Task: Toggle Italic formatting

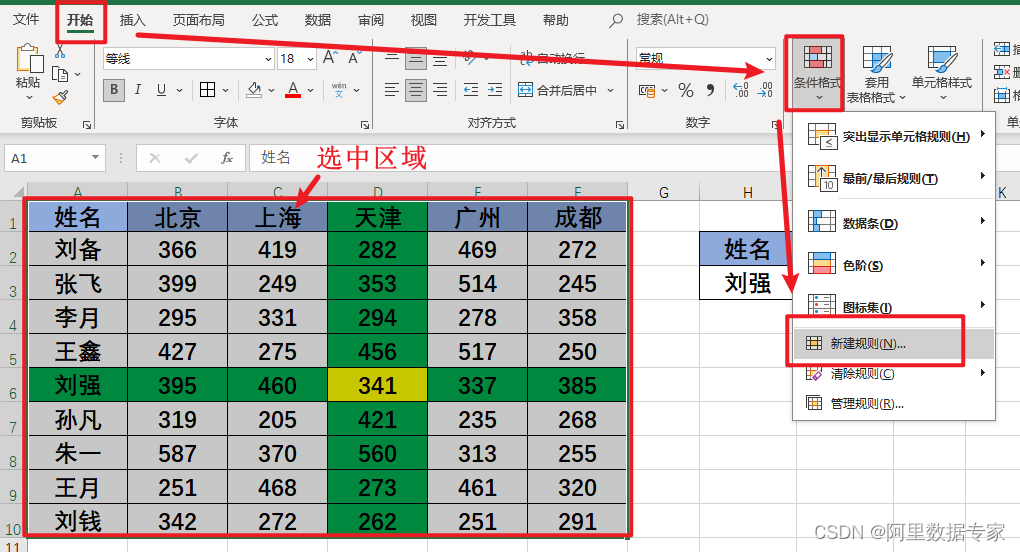Action: pyautogui.click(x=138, y=90)
